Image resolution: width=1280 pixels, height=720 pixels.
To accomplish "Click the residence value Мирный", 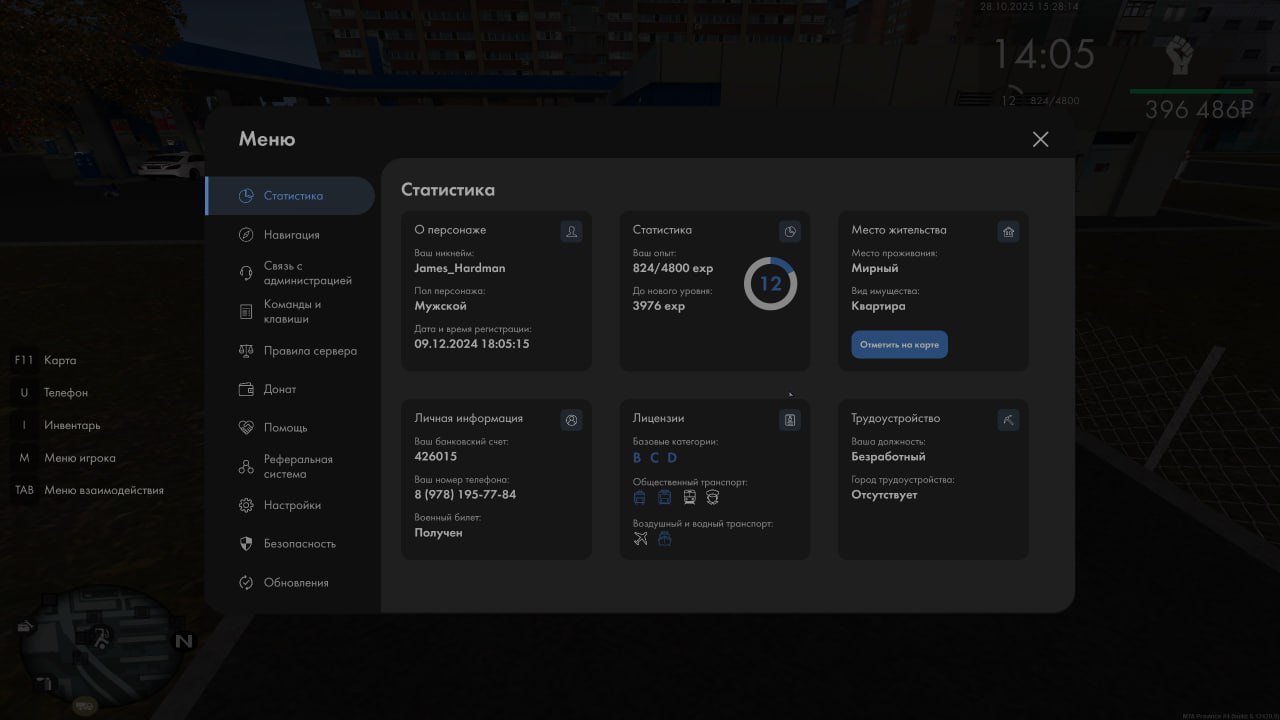I will pyautogui.click(x=875, y=268).
